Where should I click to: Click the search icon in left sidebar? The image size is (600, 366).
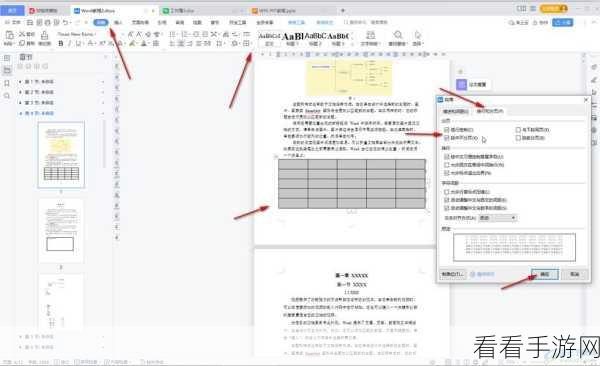point(7,96)
